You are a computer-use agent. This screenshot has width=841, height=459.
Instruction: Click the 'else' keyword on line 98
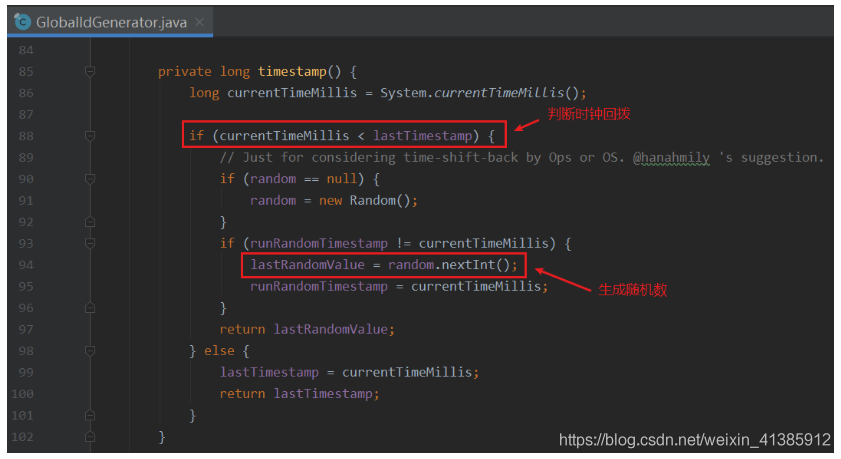(x=219, y=351)
